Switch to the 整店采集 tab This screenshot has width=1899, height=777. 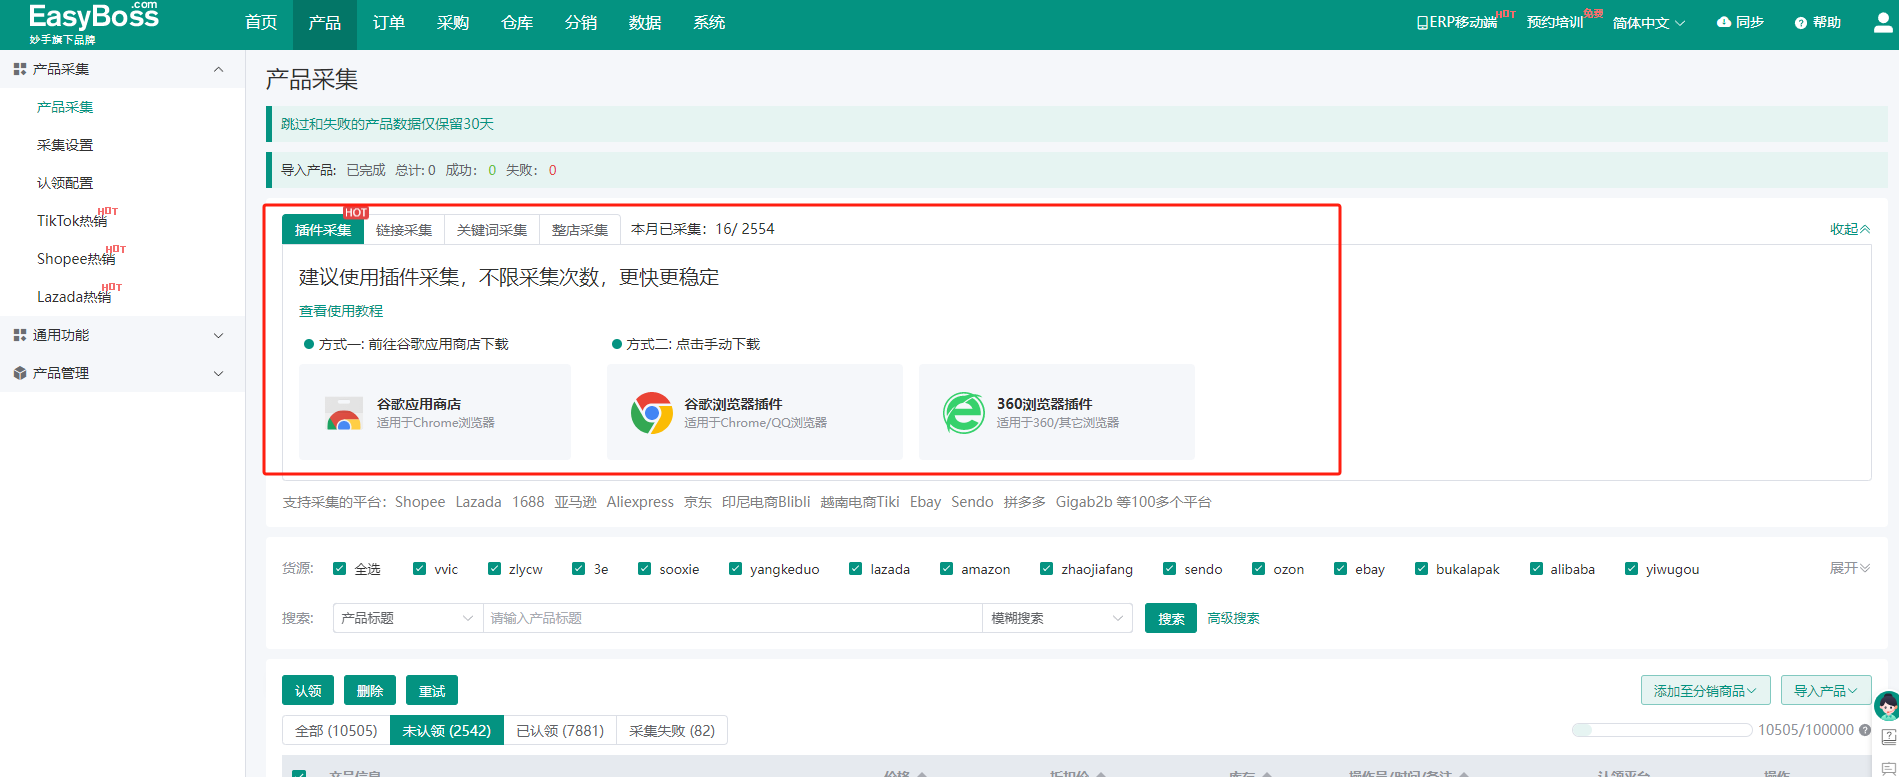(580, 229)
